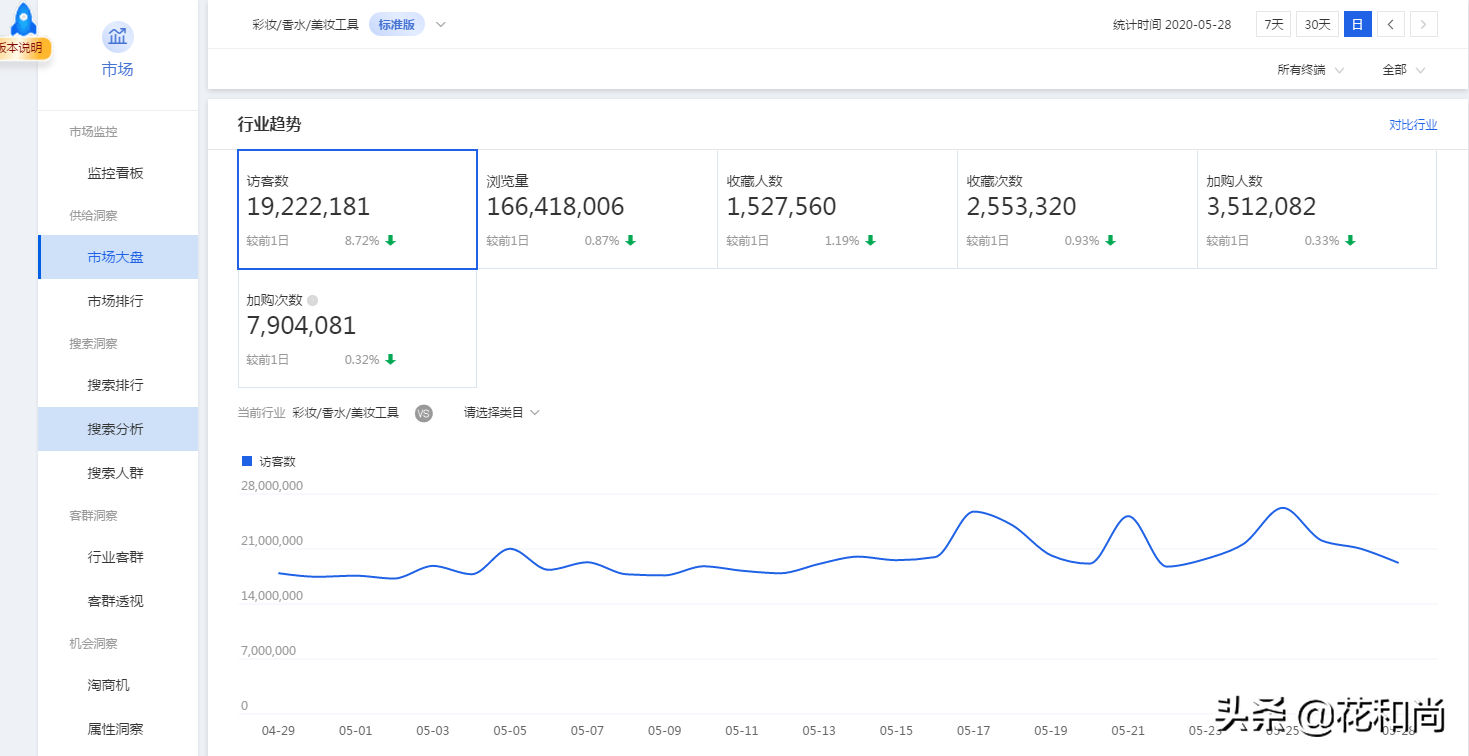Click the 对比行业 link
The image size is (1469, 756).
coord(1412,125)
